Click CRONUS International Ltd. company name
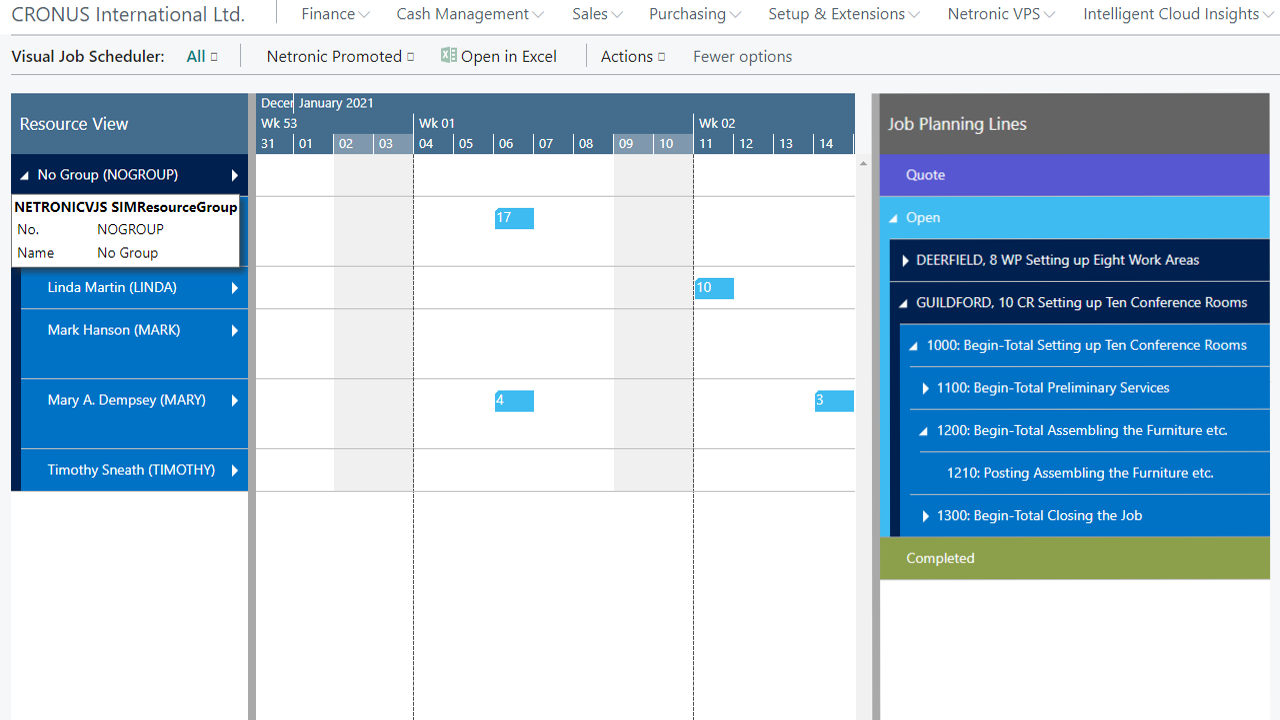Image resolution: width=1280 pixels, height=720 pixels. 128,14
